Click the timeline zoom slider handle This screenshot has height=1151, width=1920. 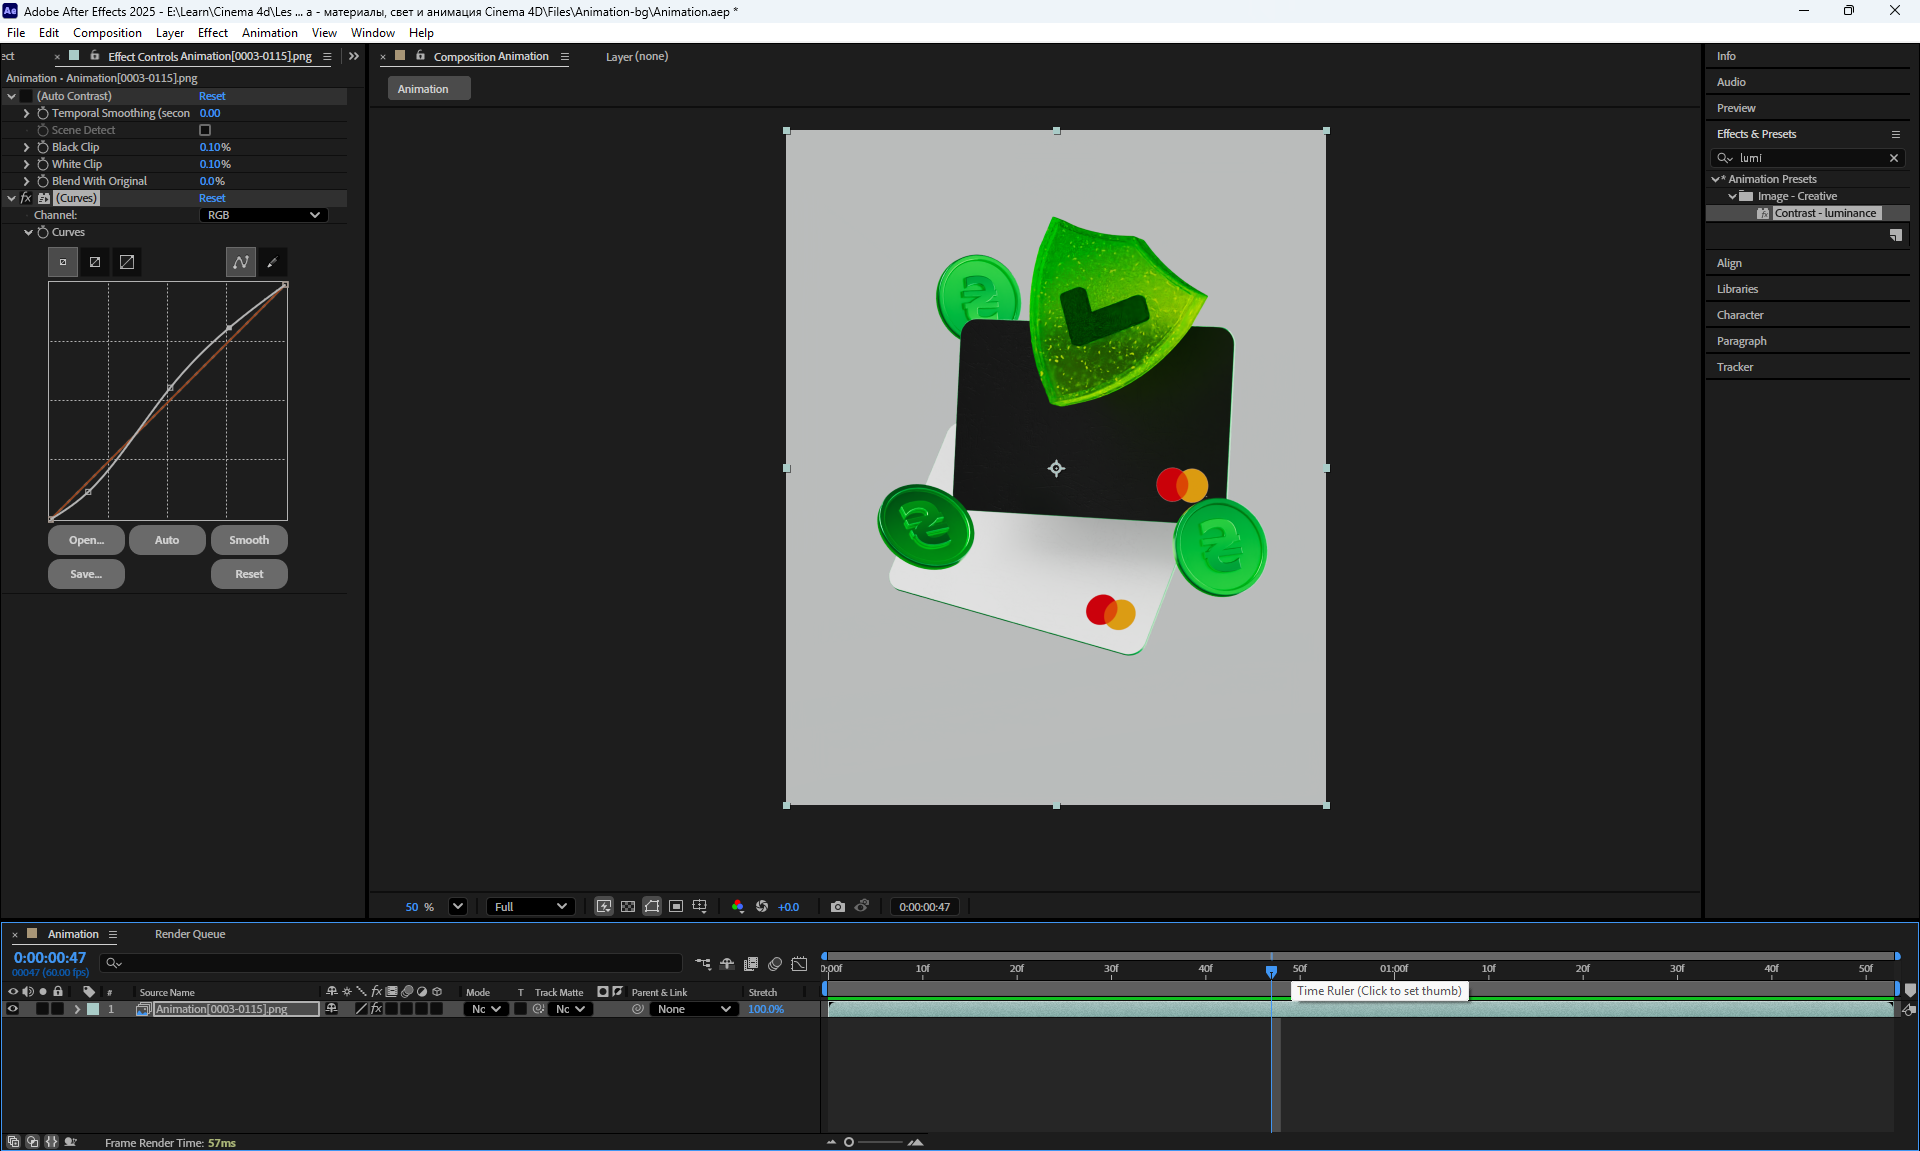(x=849, y=1142)
